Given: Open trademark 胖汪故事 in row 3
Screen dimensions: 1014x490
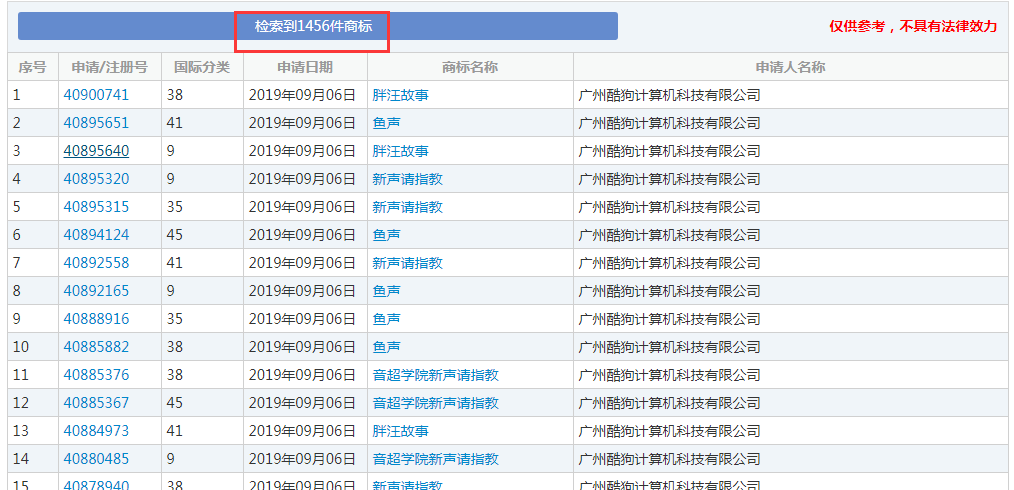Looking at the screenshot, I should click(x=400, y=151).
